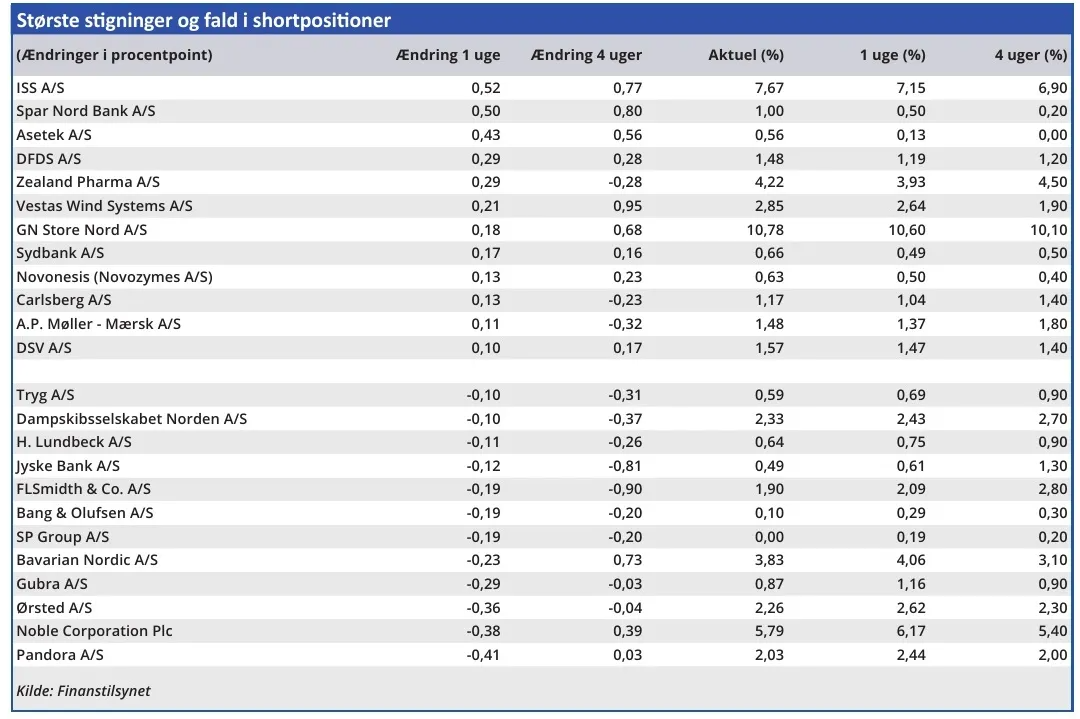Image resolution: width=1080 pixels, height=719 pixels.
Task: Select the '1 uge (%)' column header
Action: [892, 55]
